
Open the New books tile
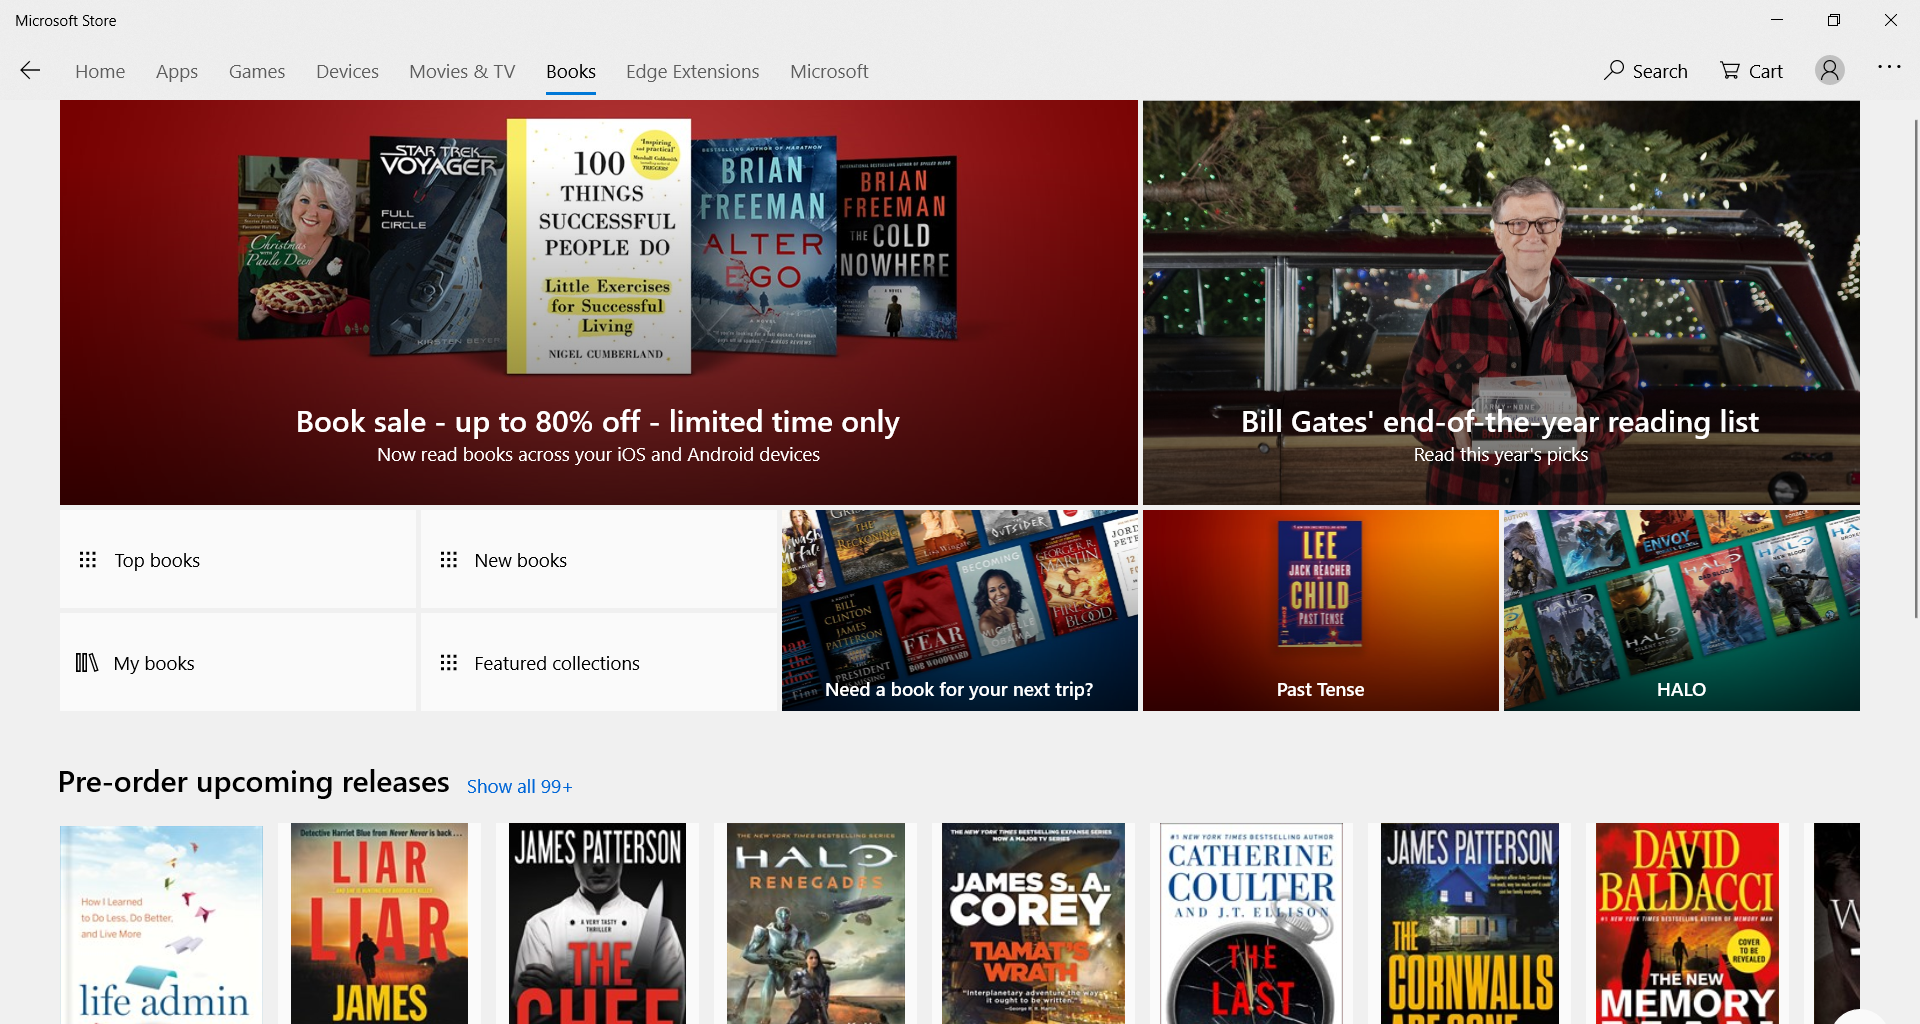598,560
